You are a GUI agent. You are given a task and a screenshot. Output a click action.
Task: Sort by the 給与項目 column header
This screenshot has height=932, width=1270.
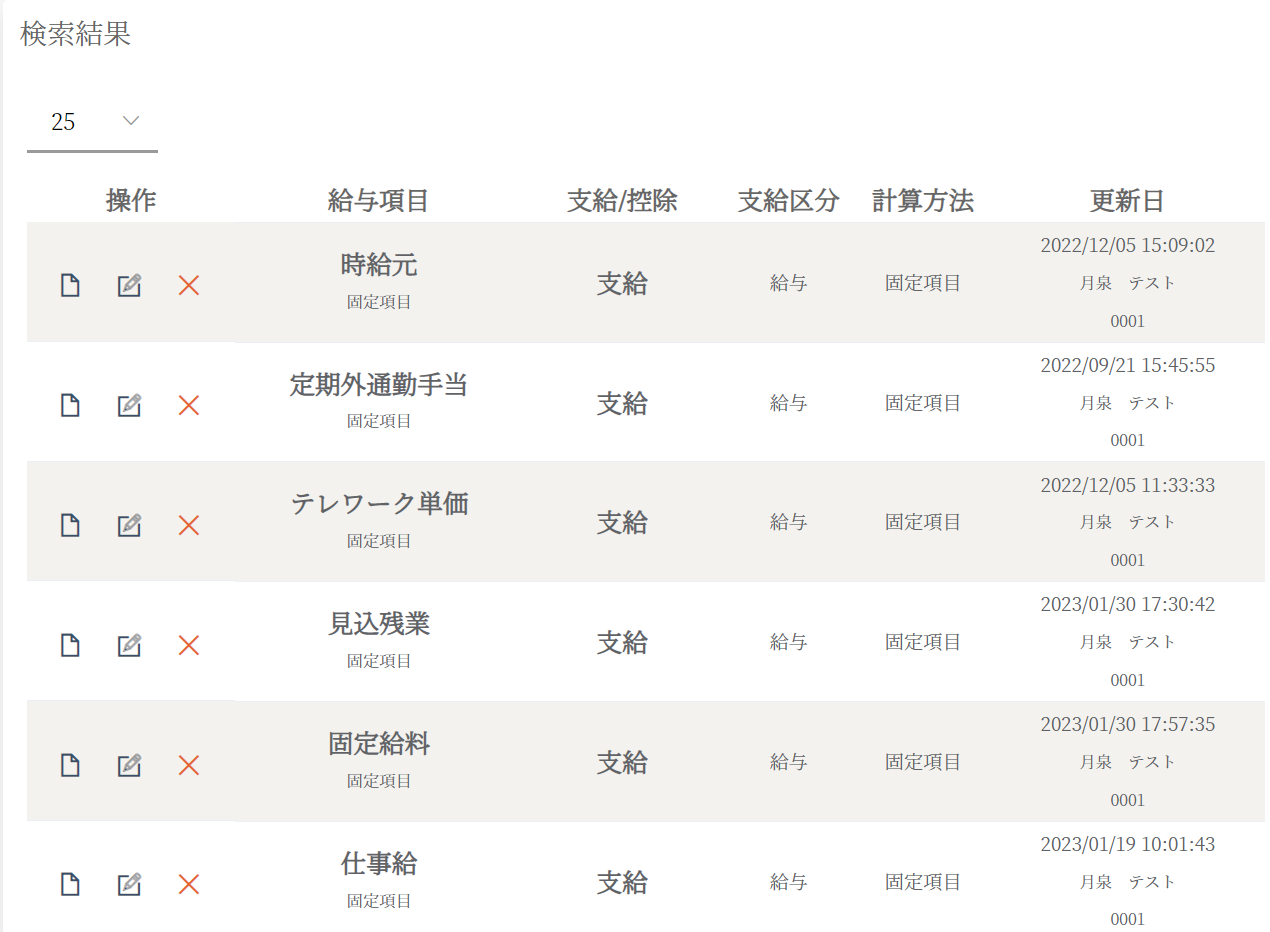click(378, 201)
